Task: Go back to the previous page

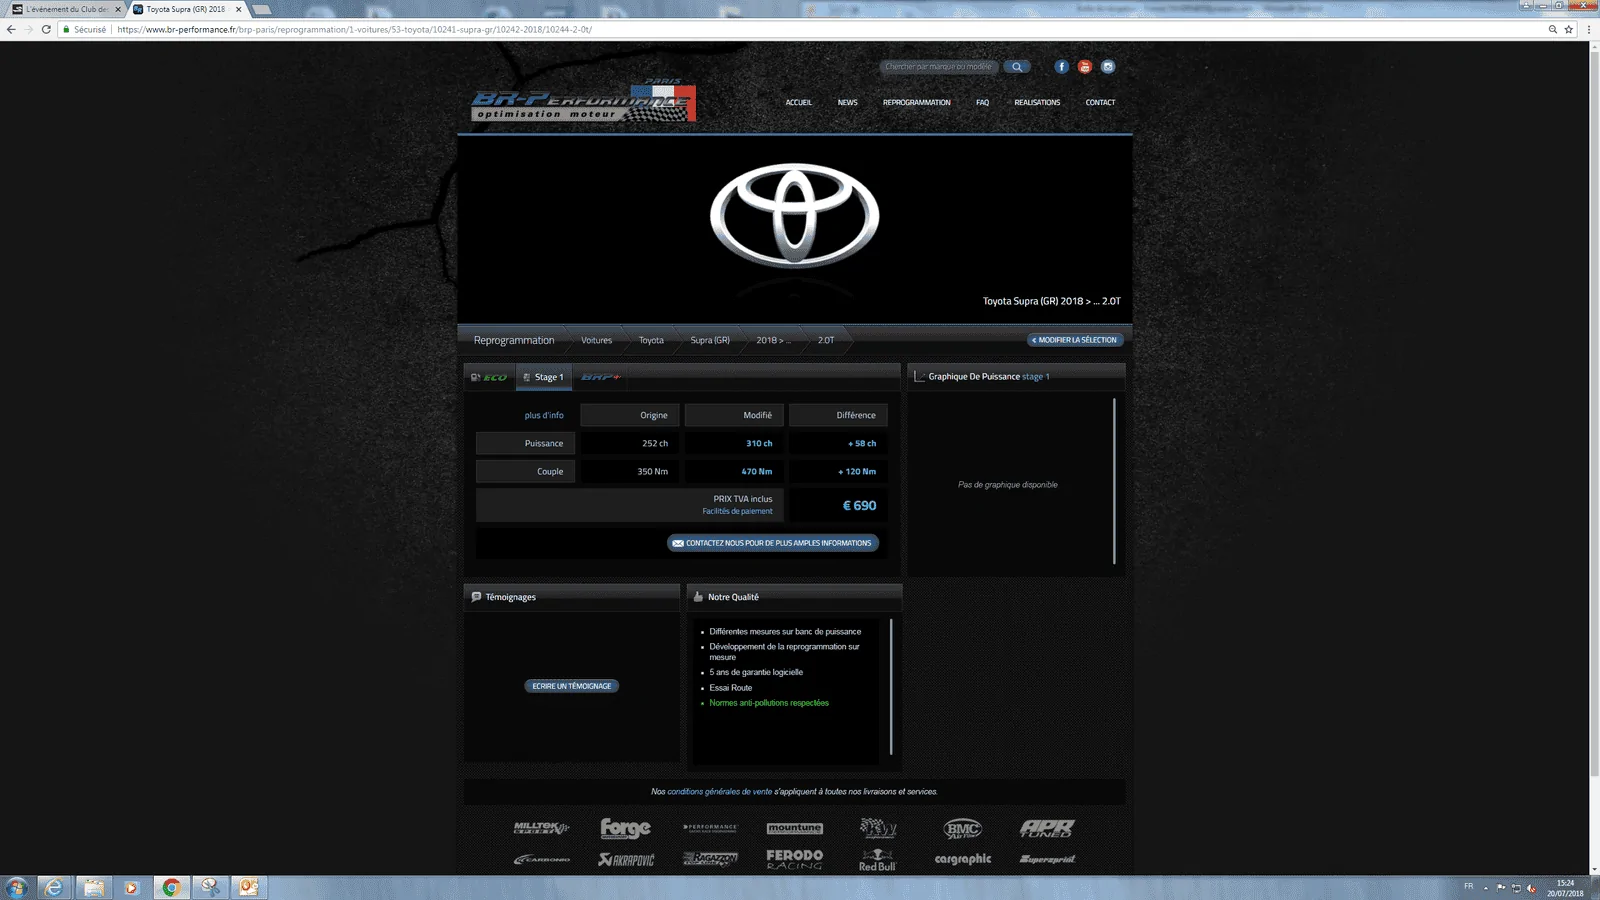Action: coord(11,29)
